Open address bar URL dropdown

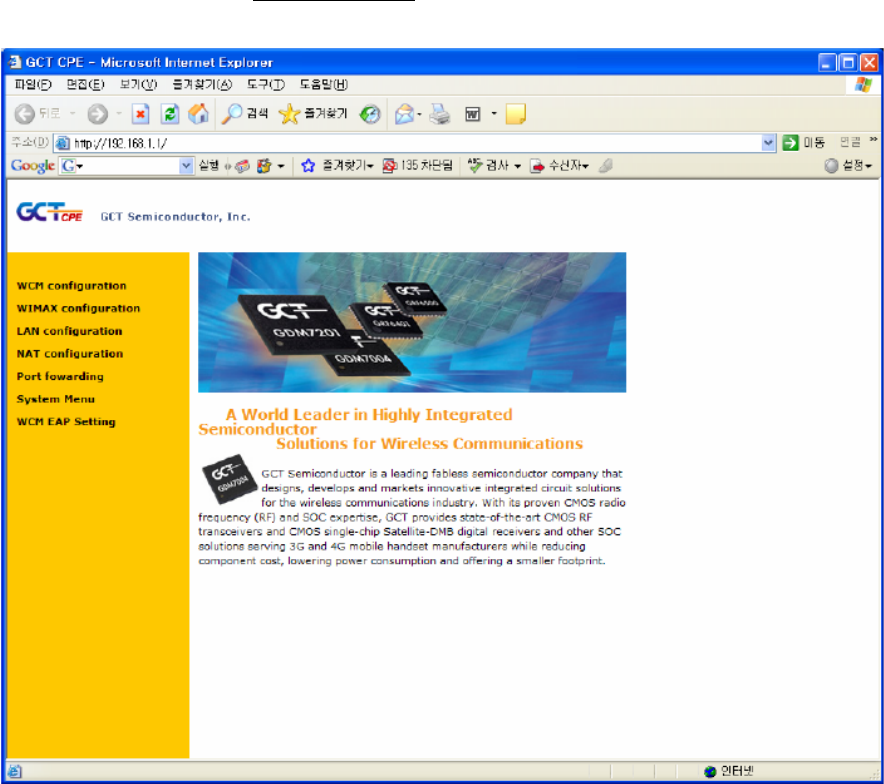pos(768,143)
